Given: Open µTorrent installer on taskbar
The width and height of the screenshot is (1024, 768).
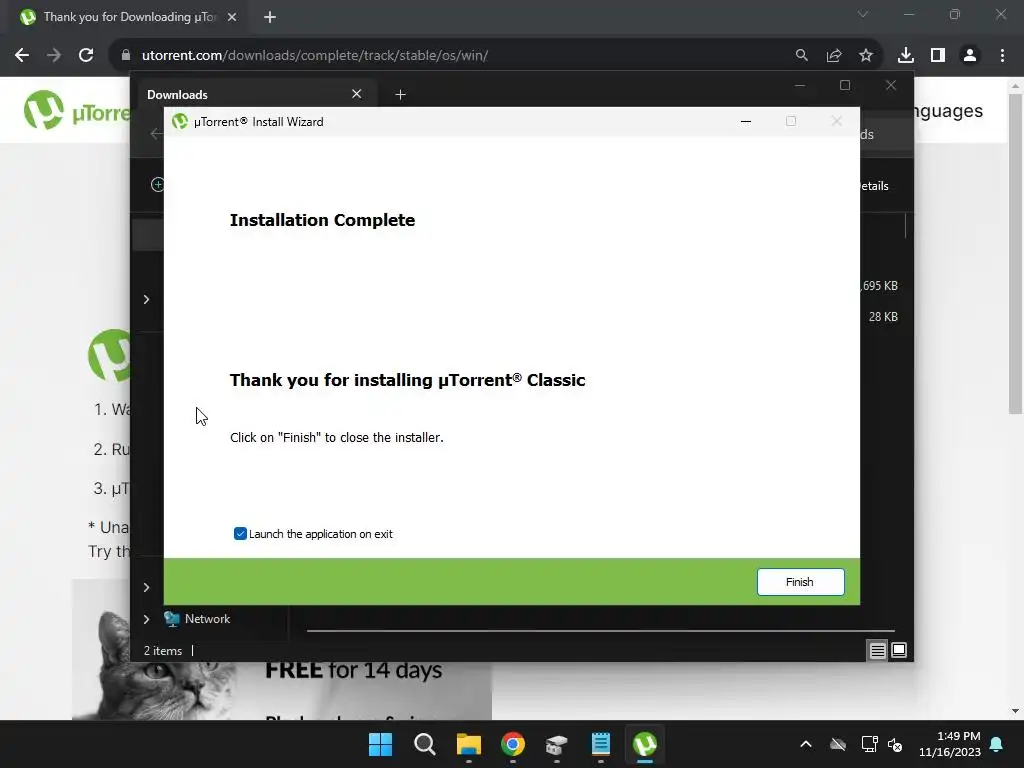Looking at the screenshot, I should 645,744.
